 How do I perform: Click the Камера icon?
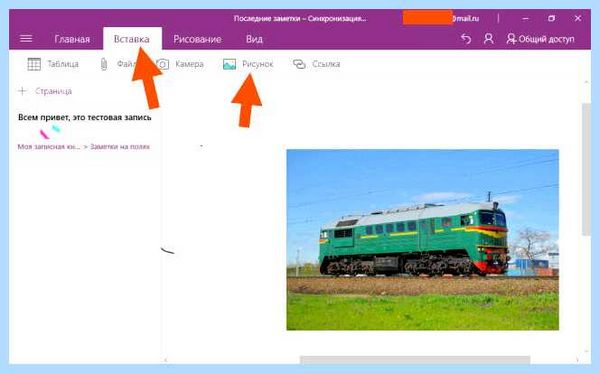pyautogui.click(x=163, y=64)
